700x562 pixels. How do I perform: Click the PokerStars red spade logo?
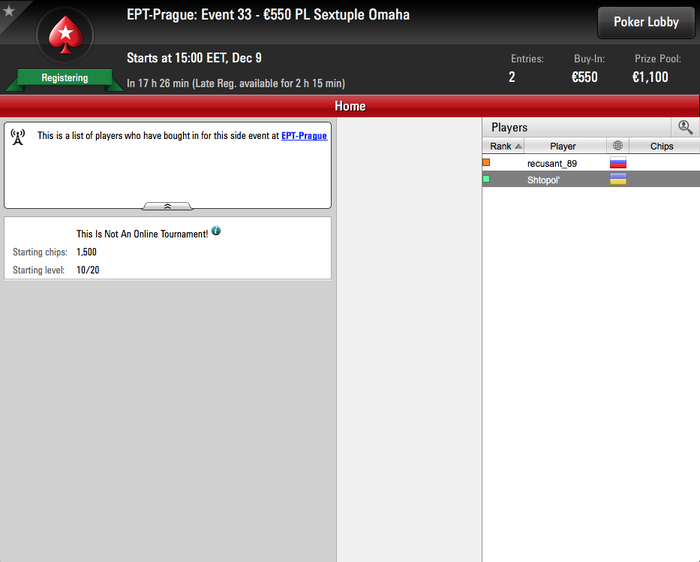[65, 35]
